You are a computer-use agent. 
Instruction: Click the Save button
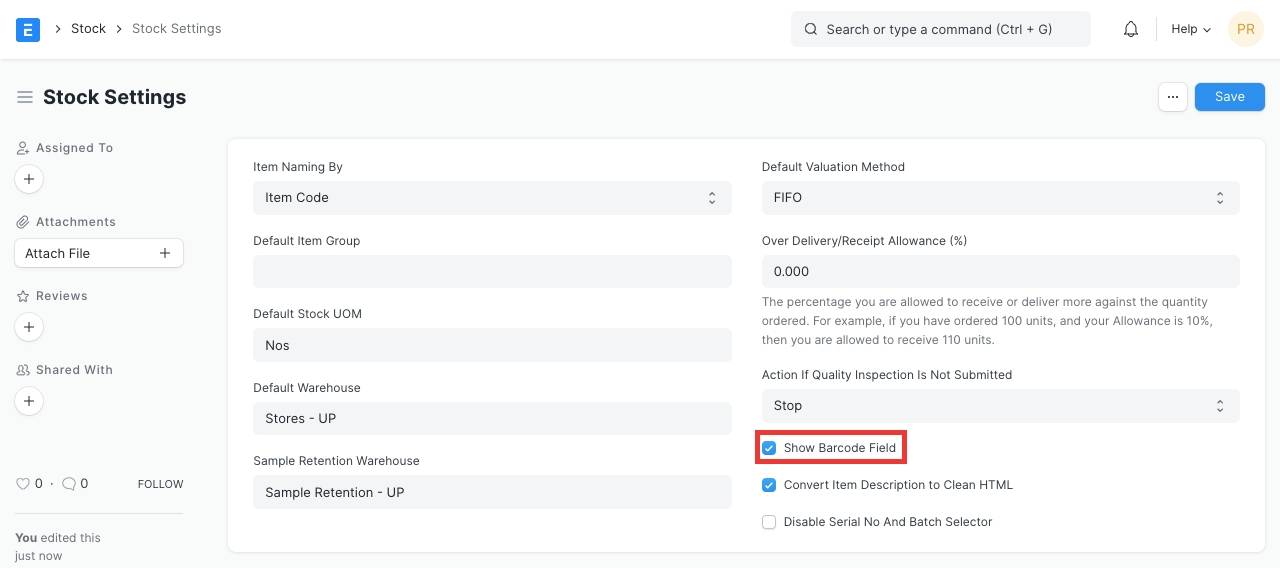pos(1229,97)
